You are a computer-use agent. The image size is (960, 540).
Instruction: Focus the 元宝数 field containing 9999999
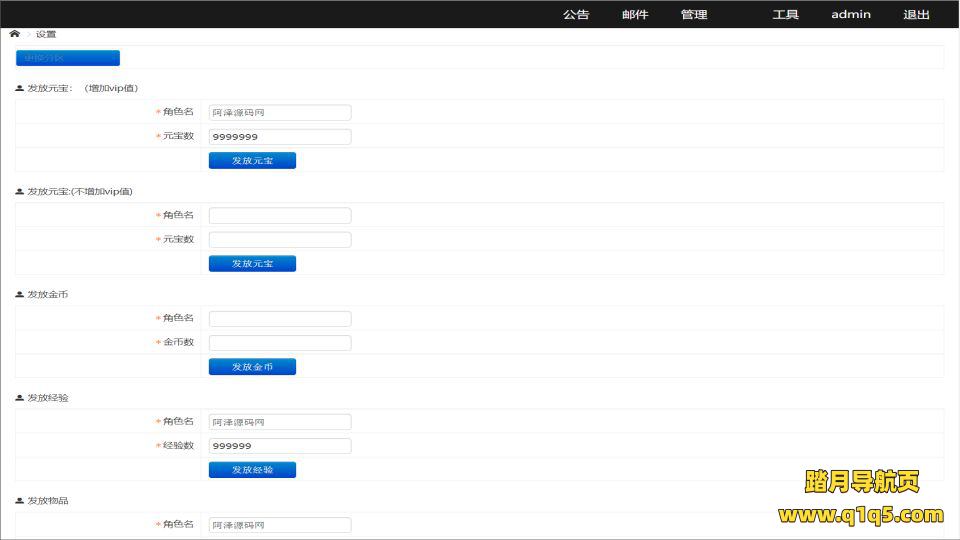click(280, 137)
